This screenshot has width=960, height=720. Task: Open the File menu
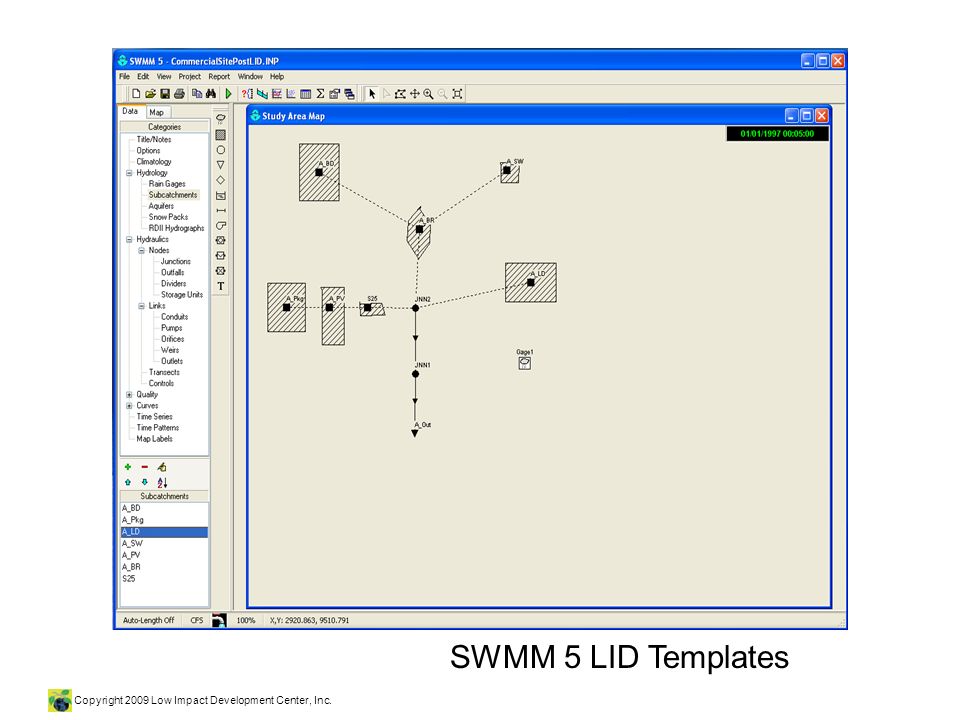(x=124, y=77)
